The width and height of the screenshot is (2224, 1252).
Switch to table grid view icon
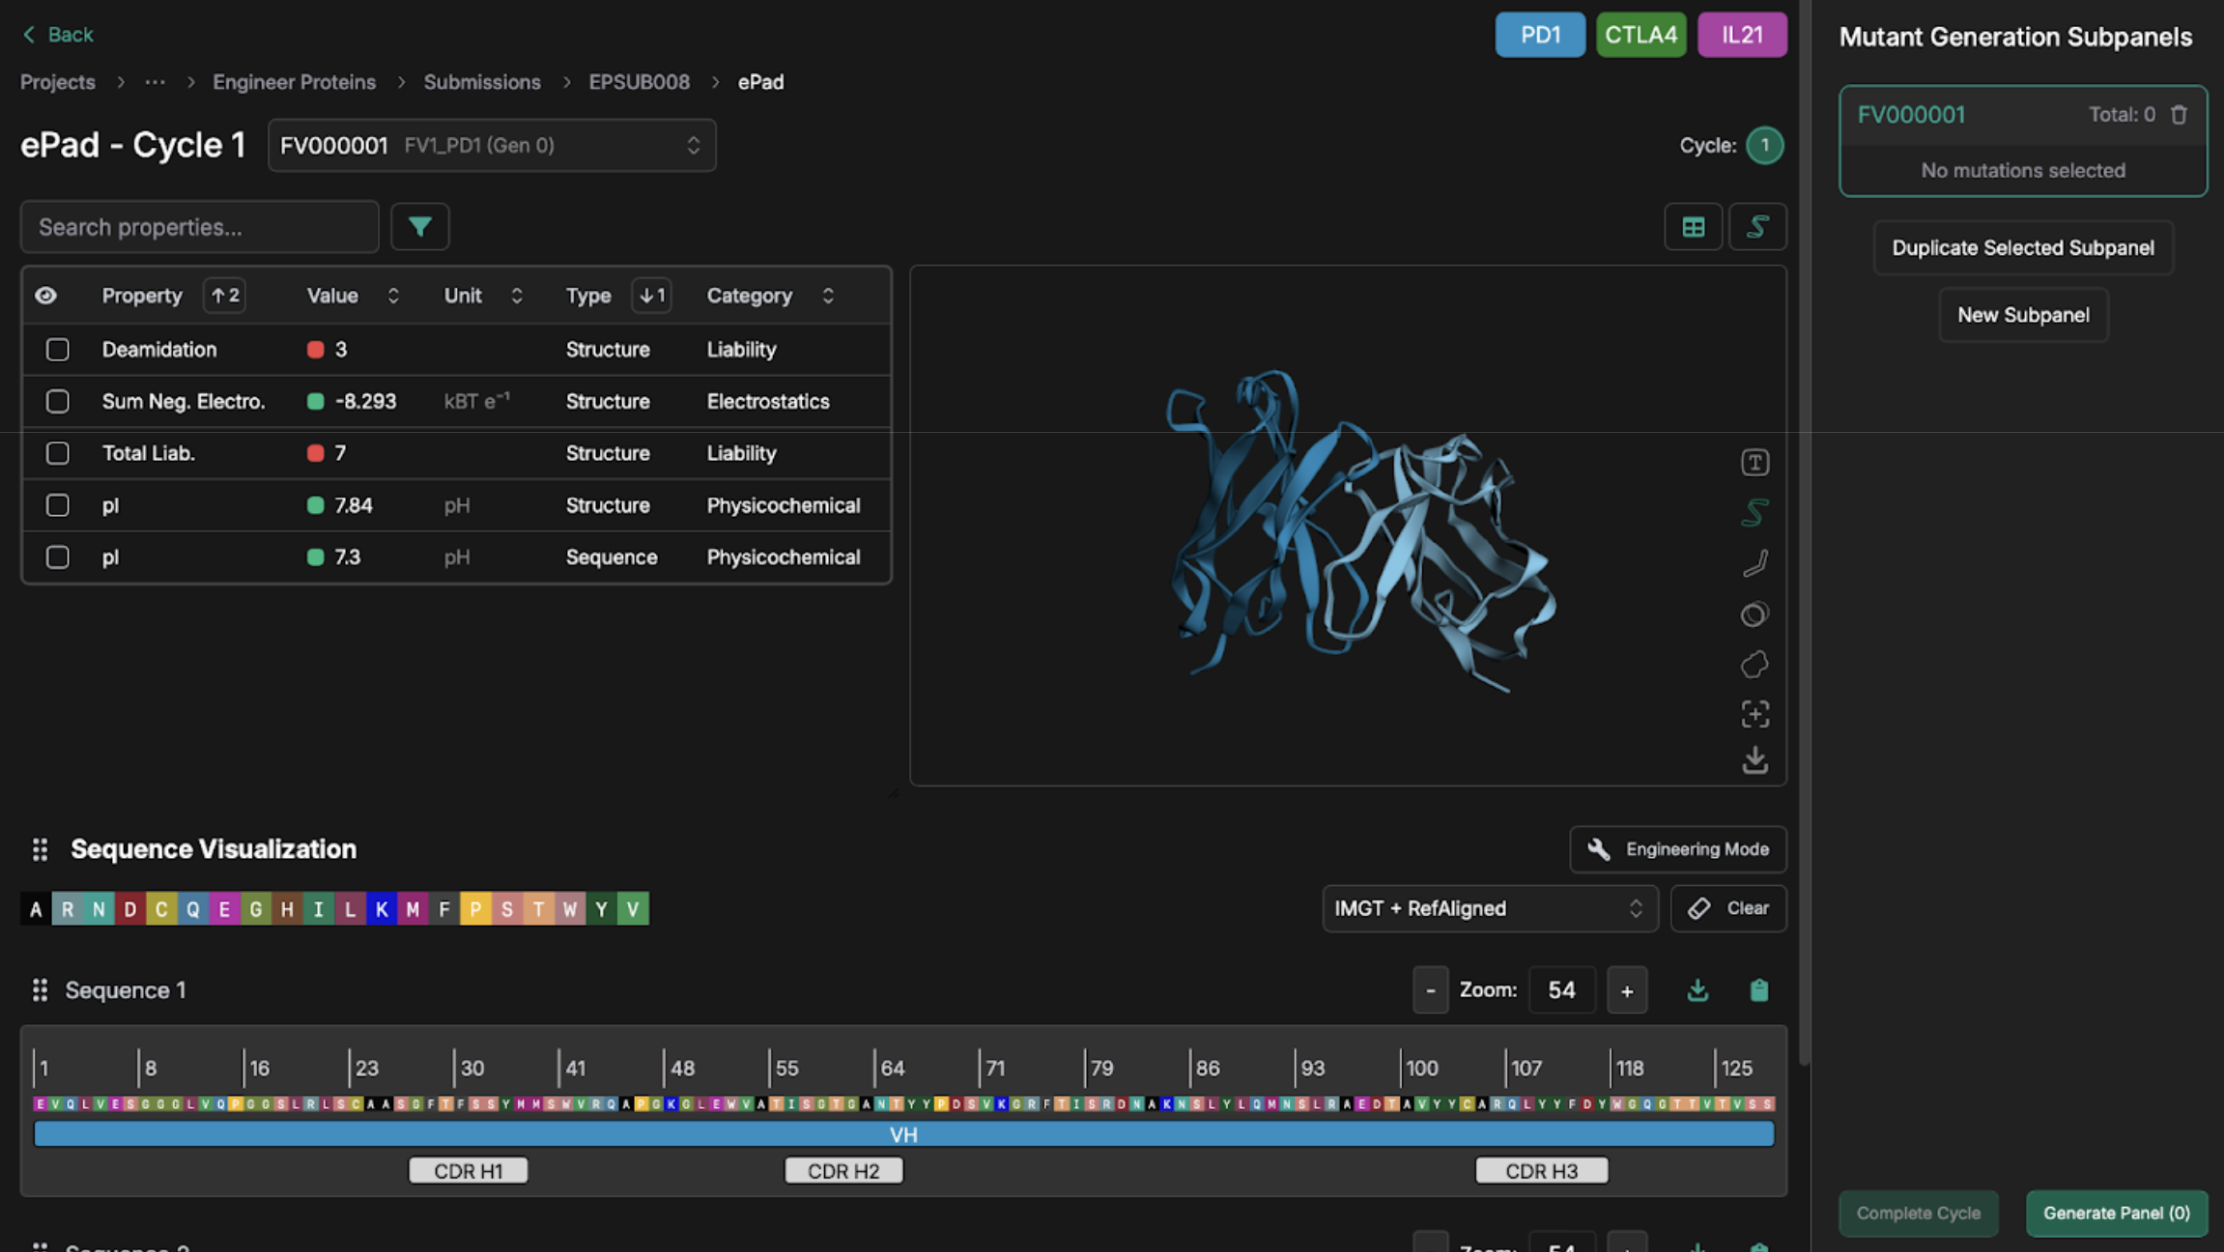pyautogui.click(x=1692, y=227)
